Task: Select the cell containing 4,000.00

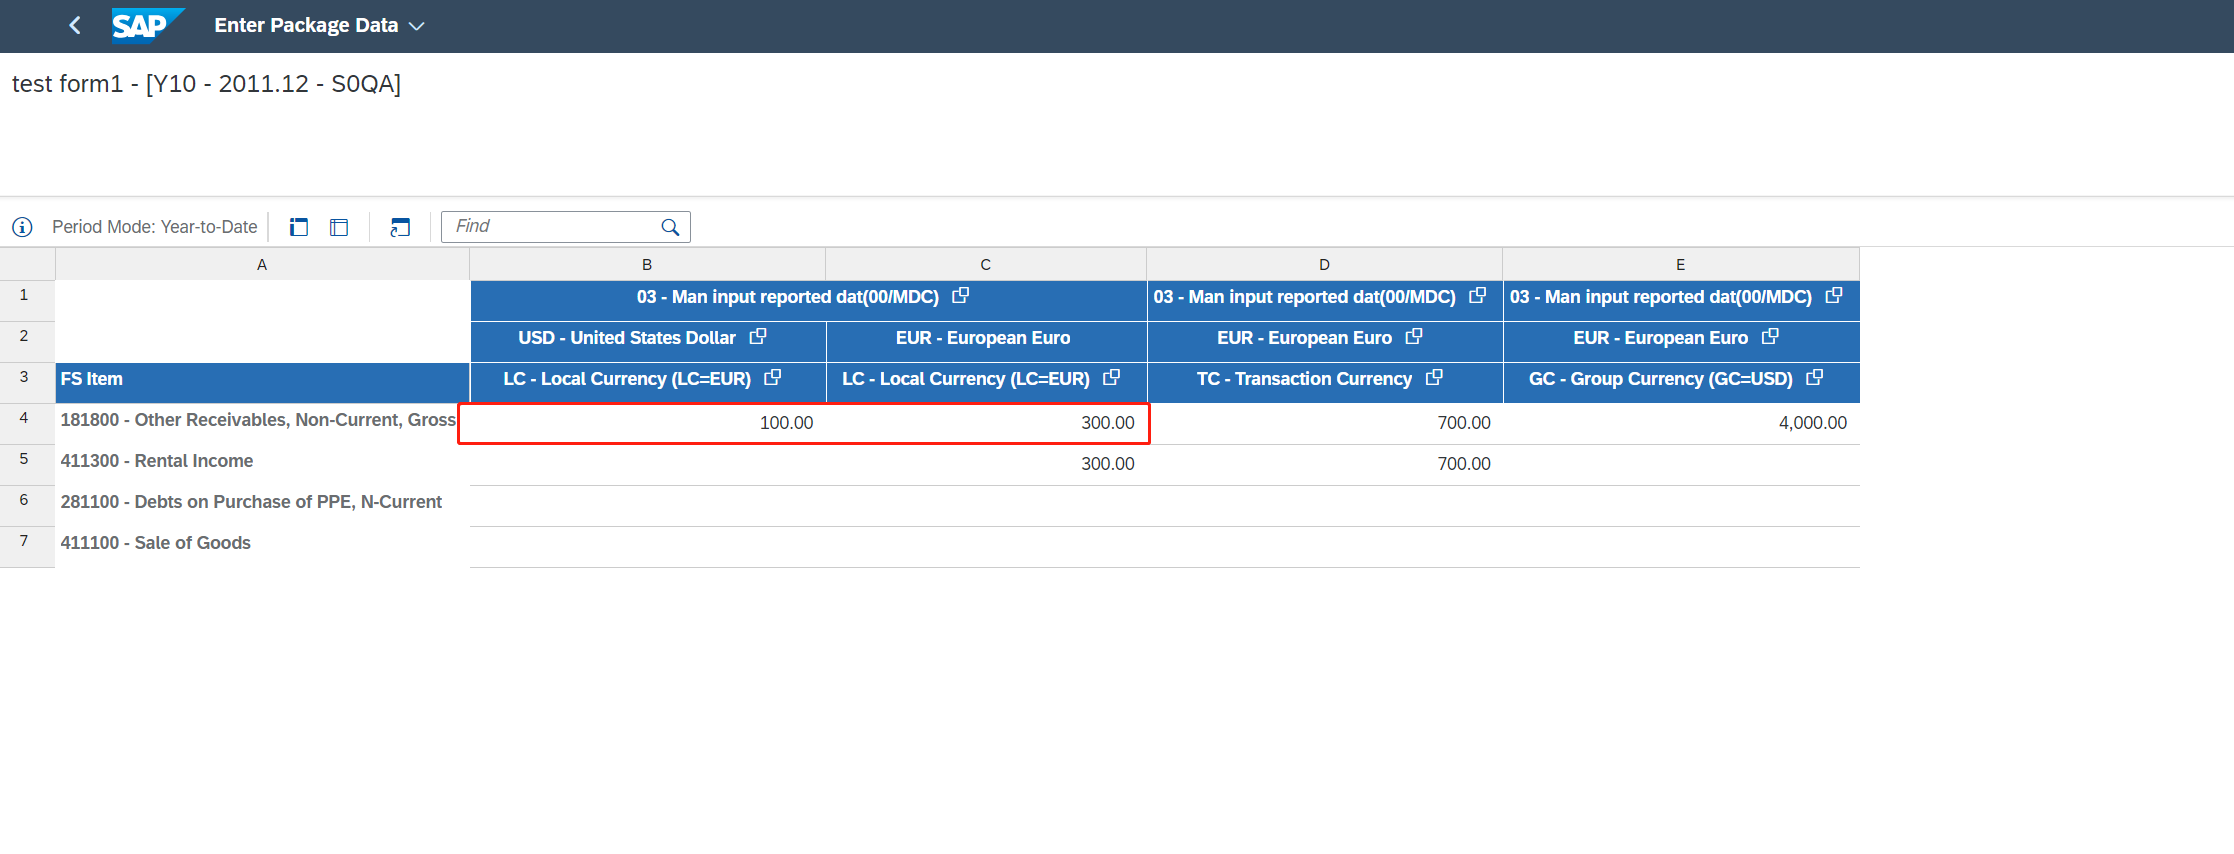Action: (1681, 423)
